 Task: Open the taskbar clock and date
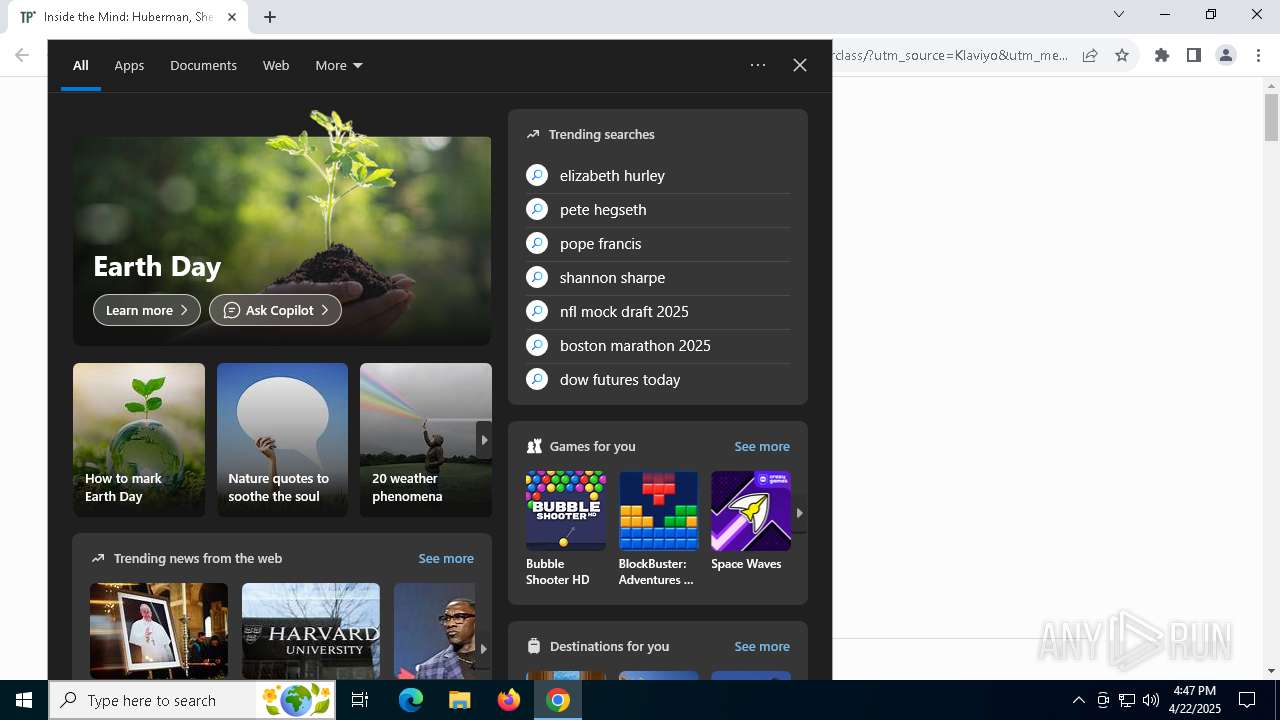pos(1194,700)
